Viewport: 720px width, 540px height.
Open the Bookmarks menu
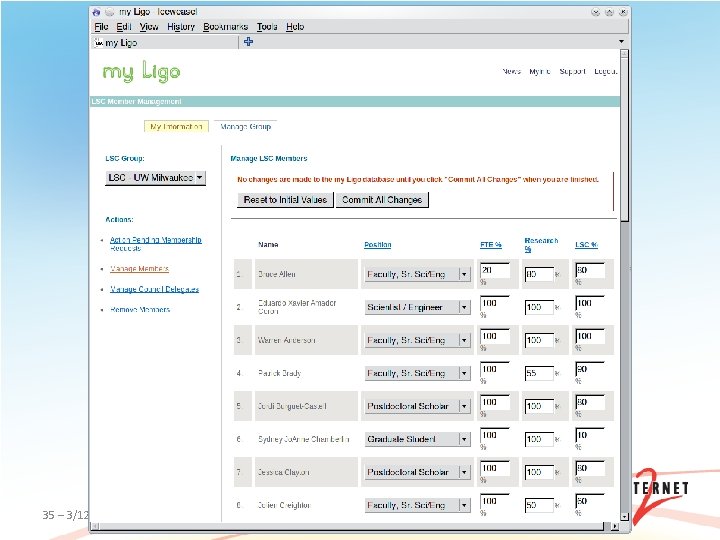tap(225, 27)
